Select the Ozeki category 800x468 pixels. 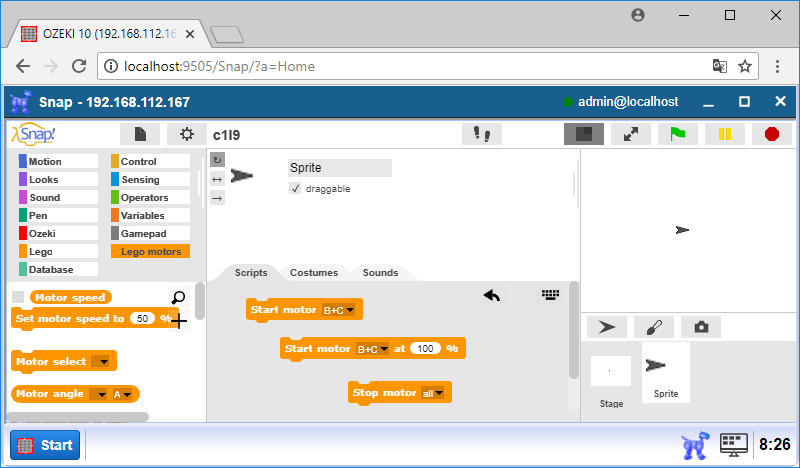pos(58,233)
